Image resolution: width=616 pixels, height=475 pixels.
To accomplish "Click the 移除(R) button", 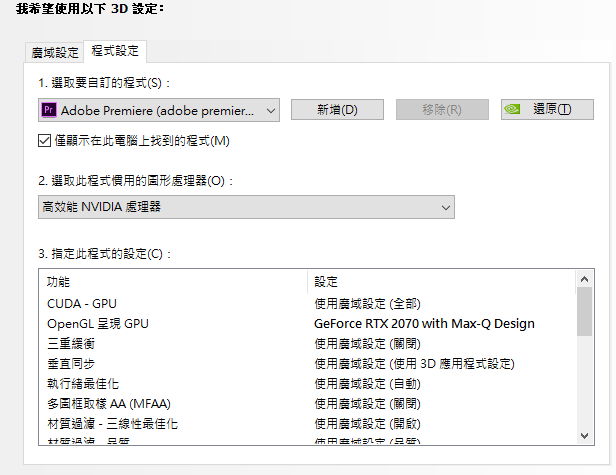I will click(x=442, y=109).
